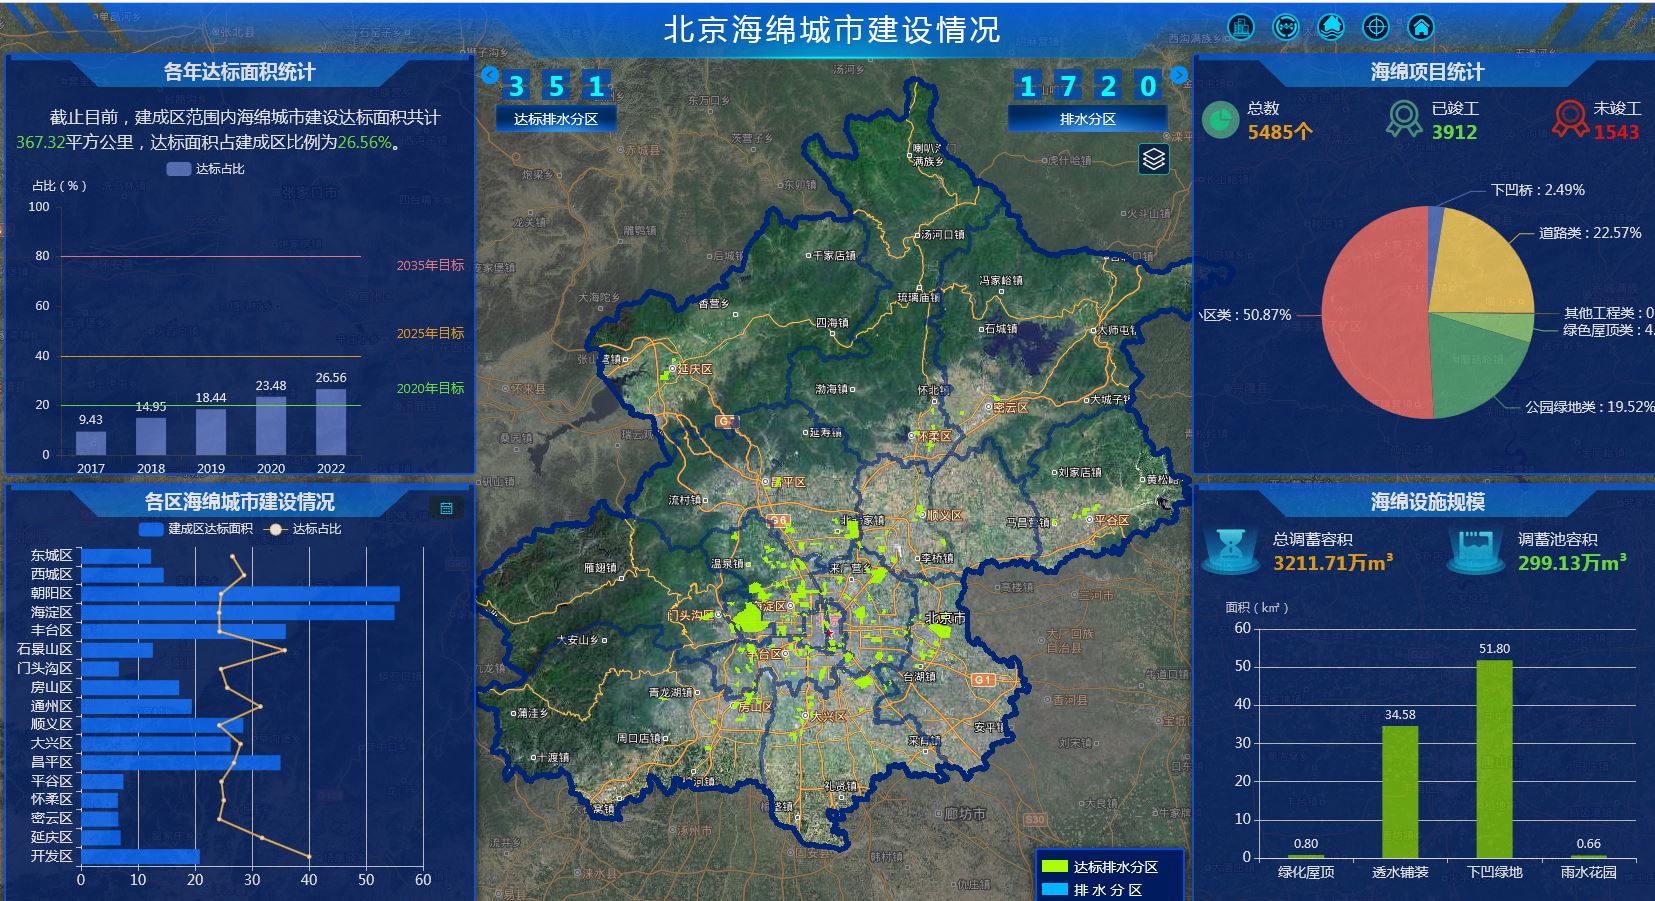
Task: Toggle the 达标占比 legend in yearly chart
Action: pos(205,169)
